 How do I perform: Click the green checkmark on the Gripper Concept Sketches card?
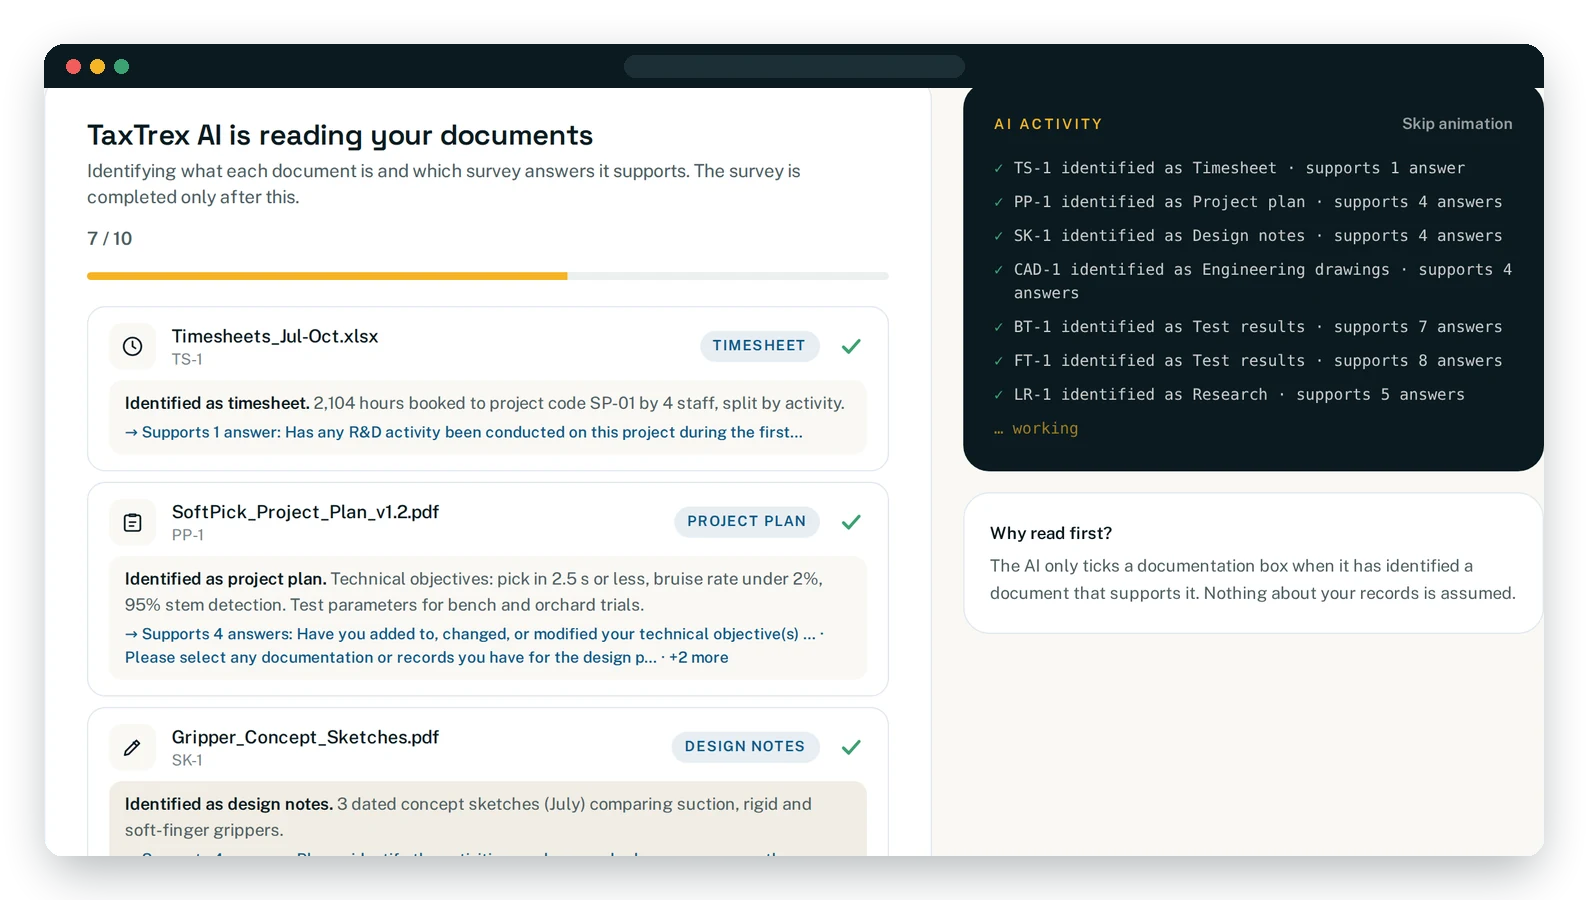click(851, 747)
